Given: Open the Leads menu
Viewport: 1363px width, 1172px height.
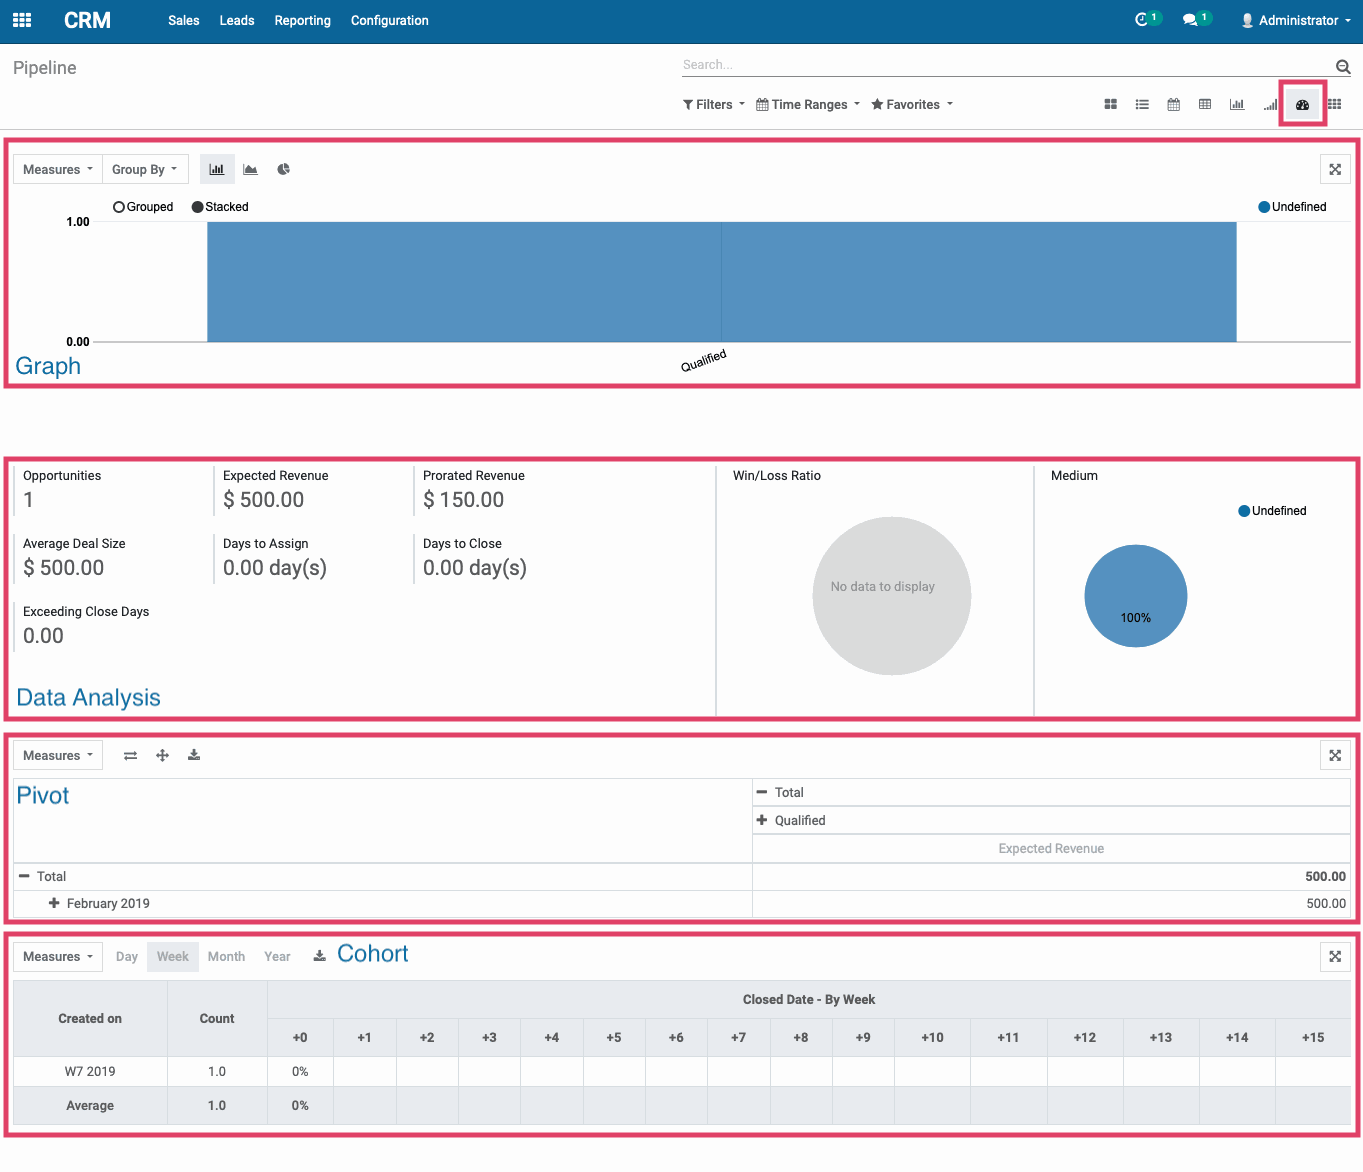Looking at the screenshot, I should [237, 20].
